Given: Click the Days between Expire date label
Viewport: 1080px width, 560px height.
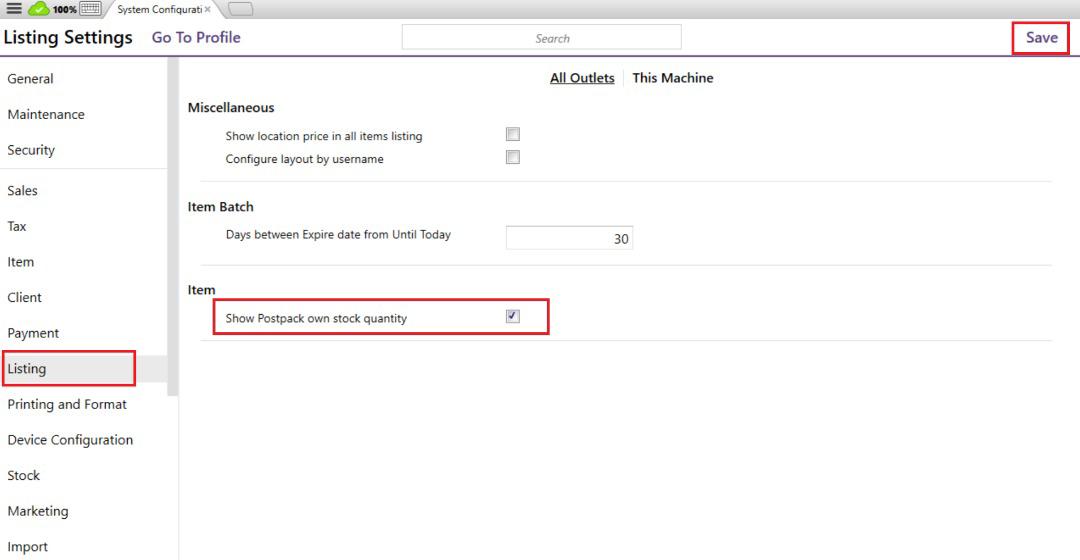Looking at the screenshot, I should coord(338,235).
